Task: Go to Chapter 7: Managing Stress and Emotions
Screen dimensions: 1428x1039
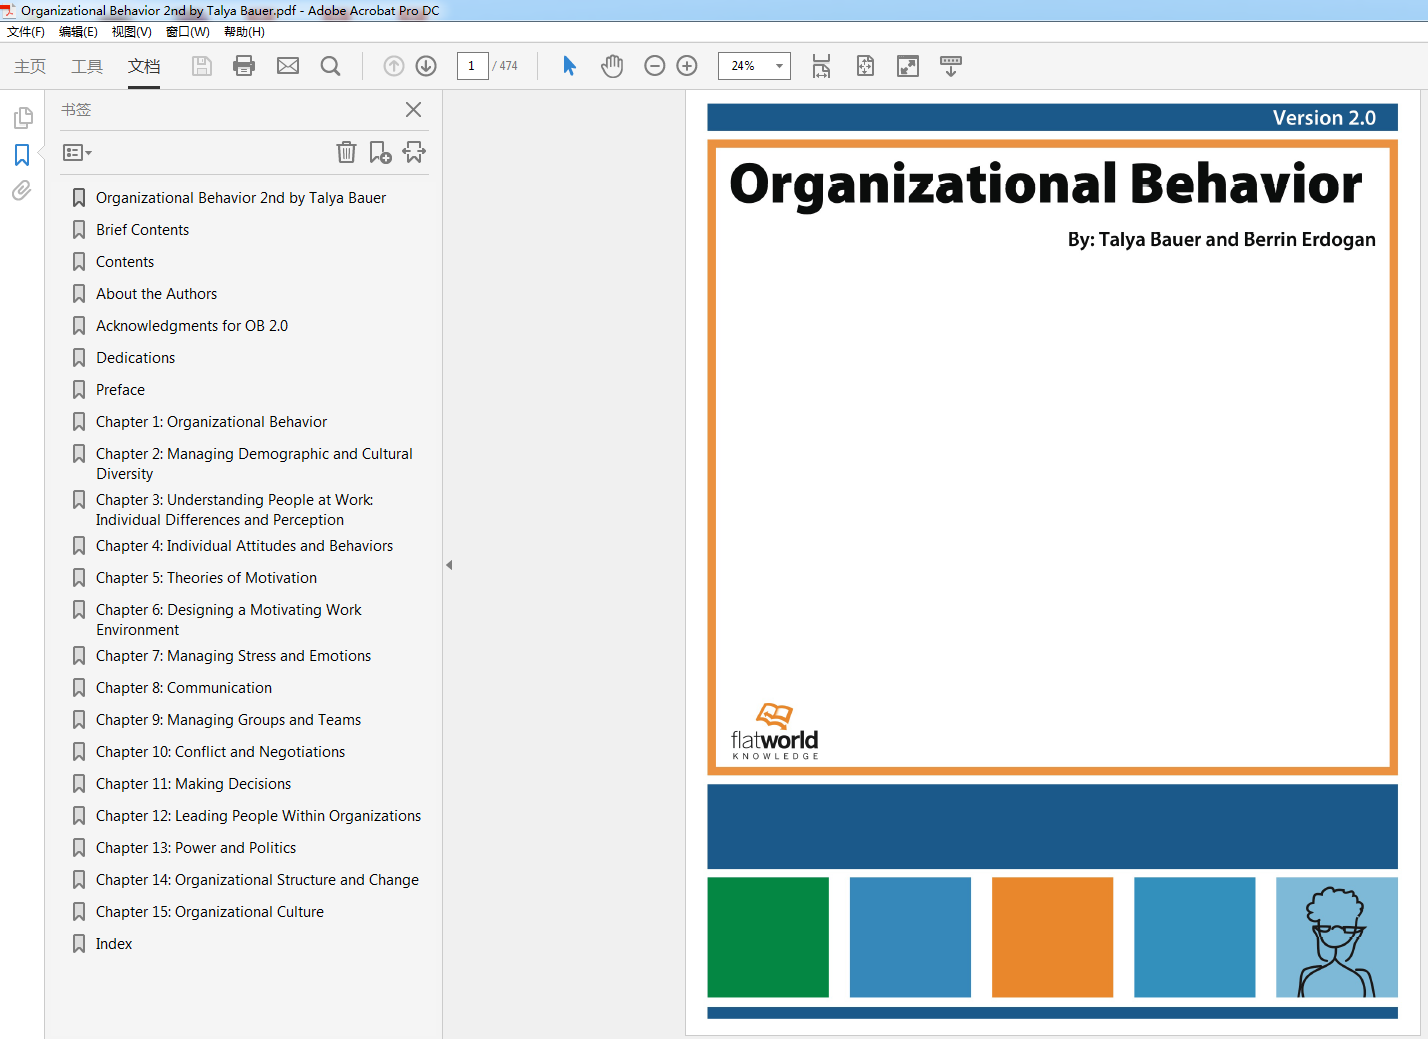Action: (233, 656)
